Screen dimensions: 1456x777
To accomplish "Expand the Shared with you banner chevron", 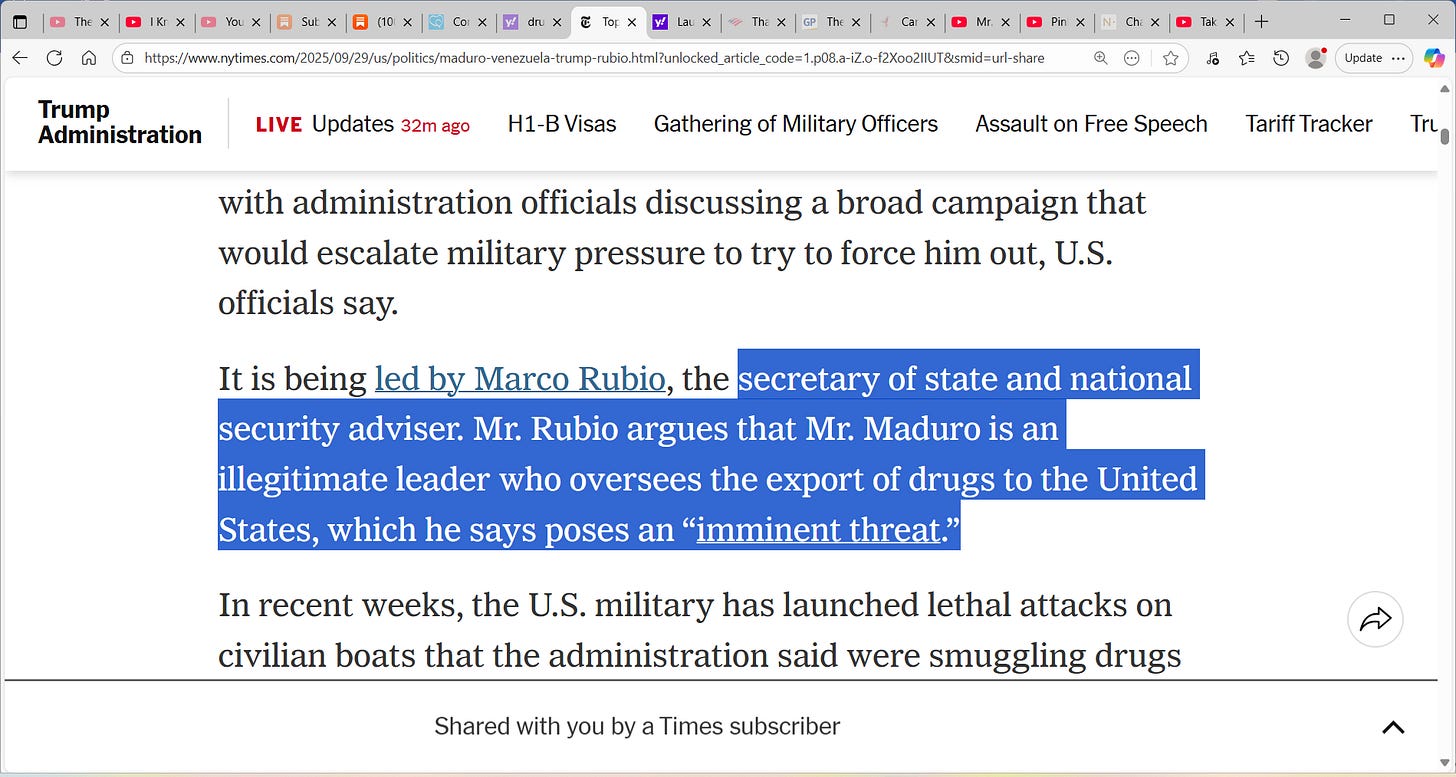I will [1393, 727].
